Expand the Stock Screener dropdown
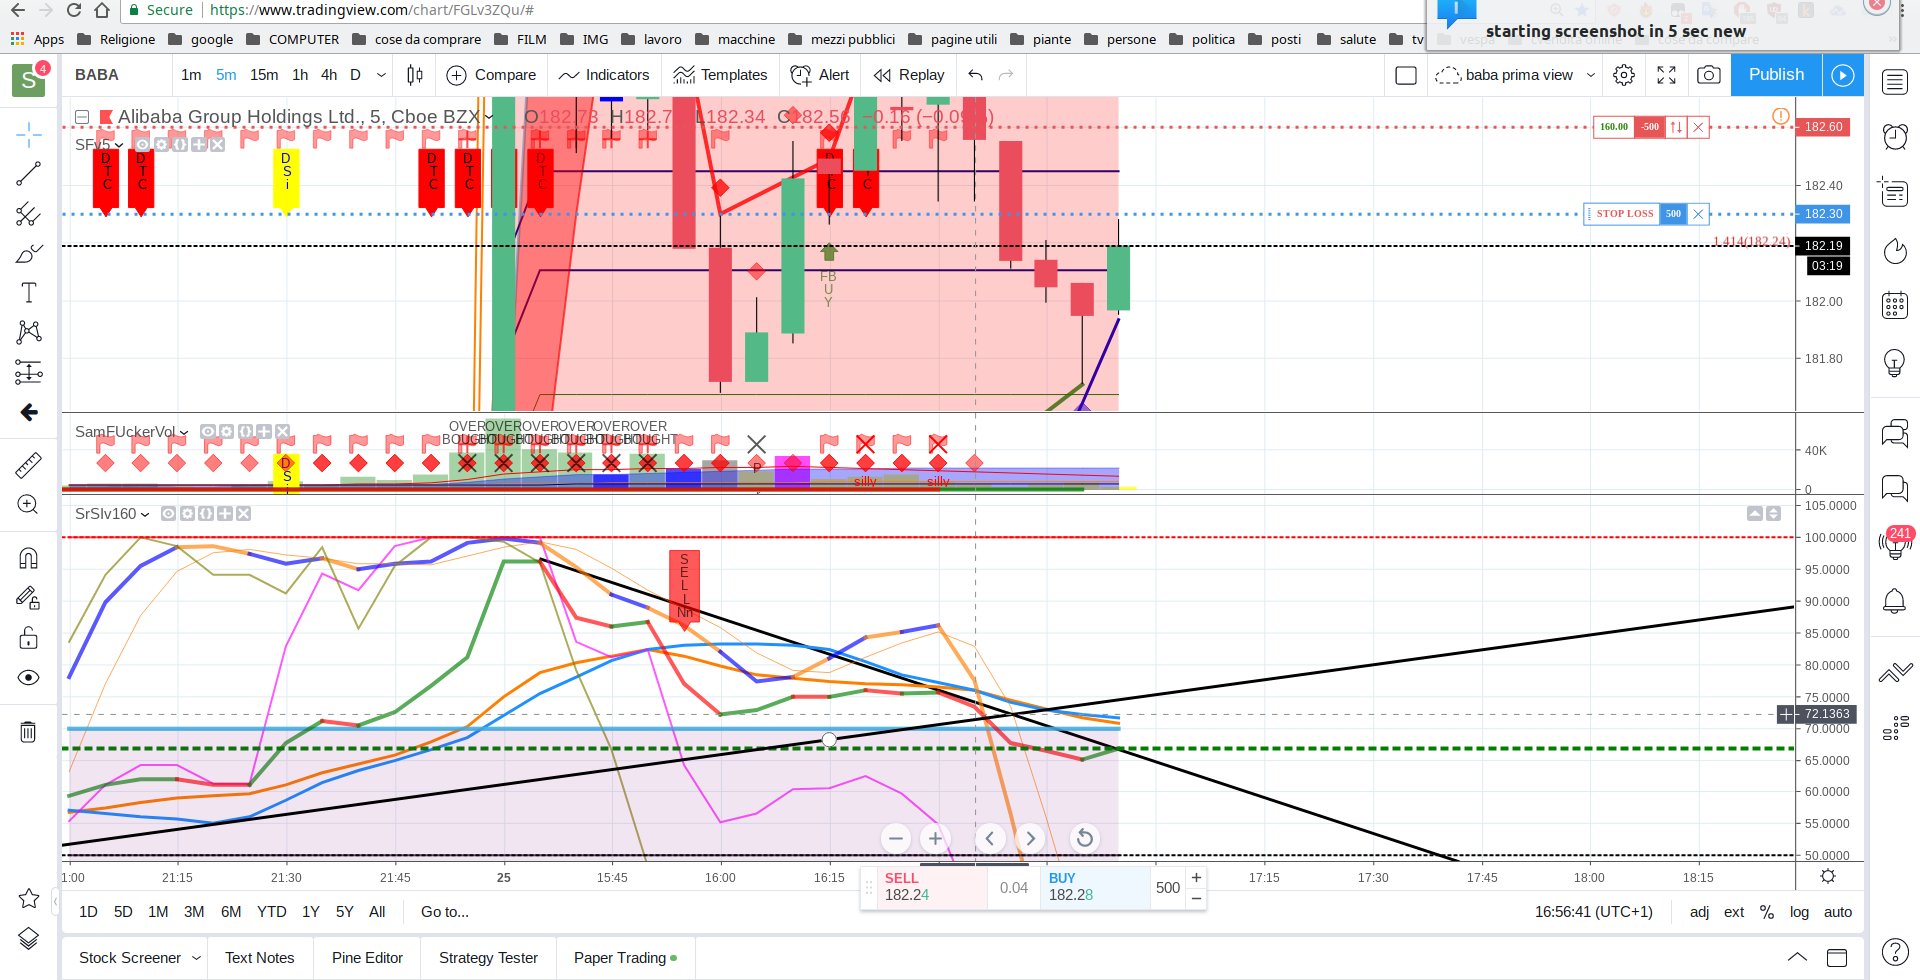 (x=196, y=958)
